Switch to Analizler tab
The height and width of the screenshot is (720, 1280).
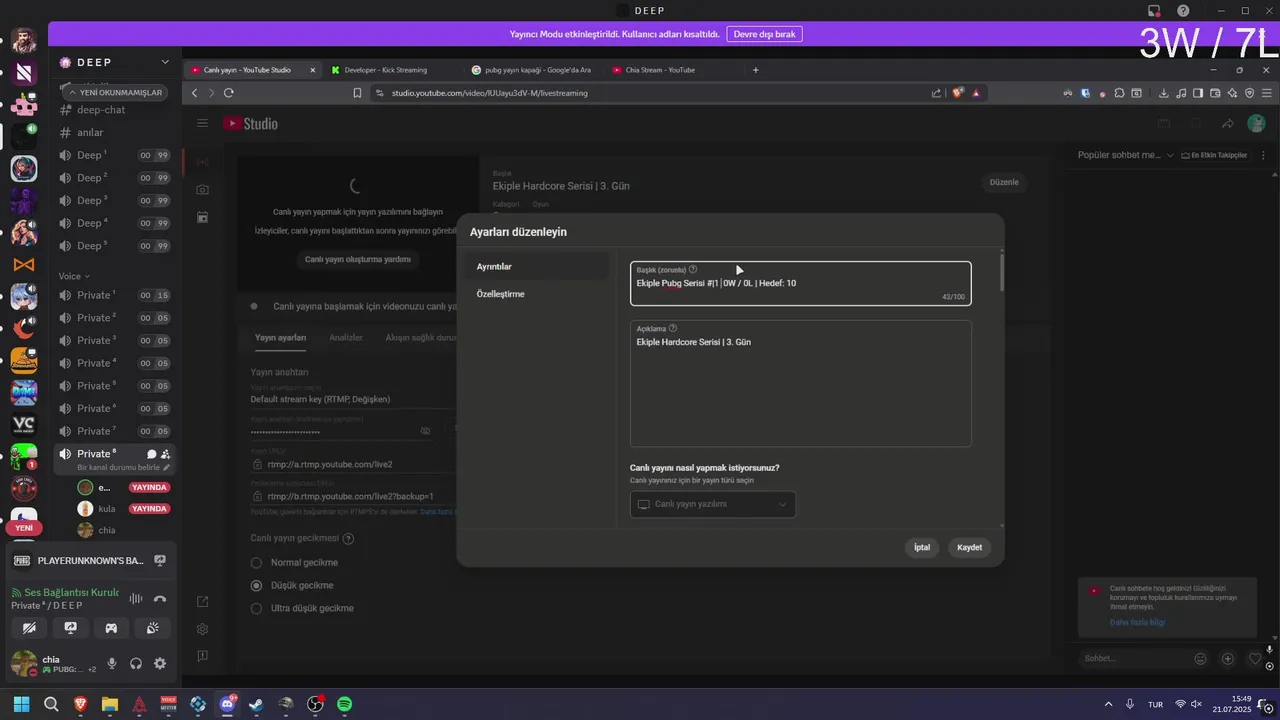tap(346, 338)
